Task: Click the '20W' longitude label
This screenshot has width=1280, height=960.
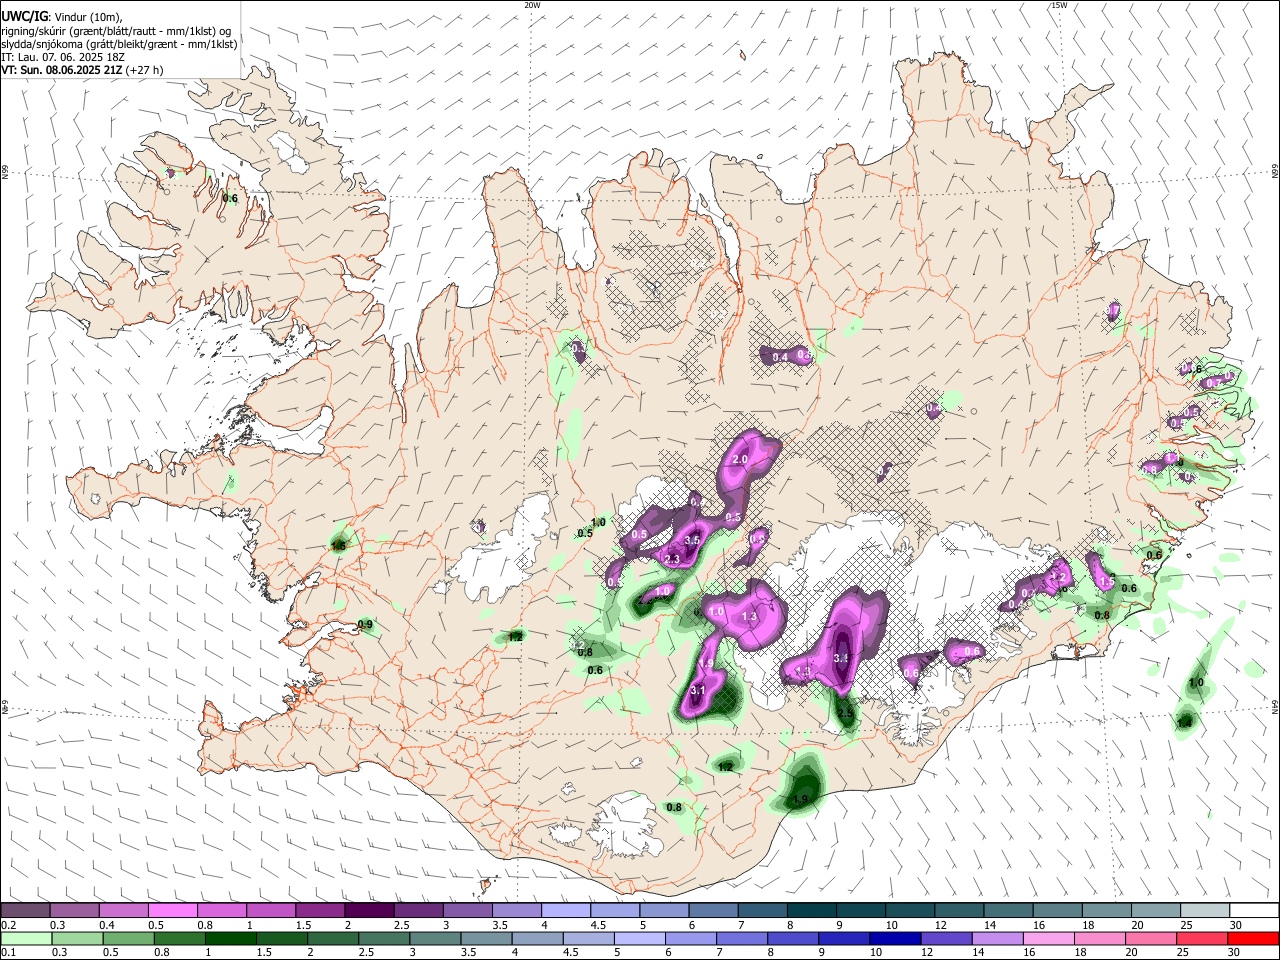Action: coord(532,5)
